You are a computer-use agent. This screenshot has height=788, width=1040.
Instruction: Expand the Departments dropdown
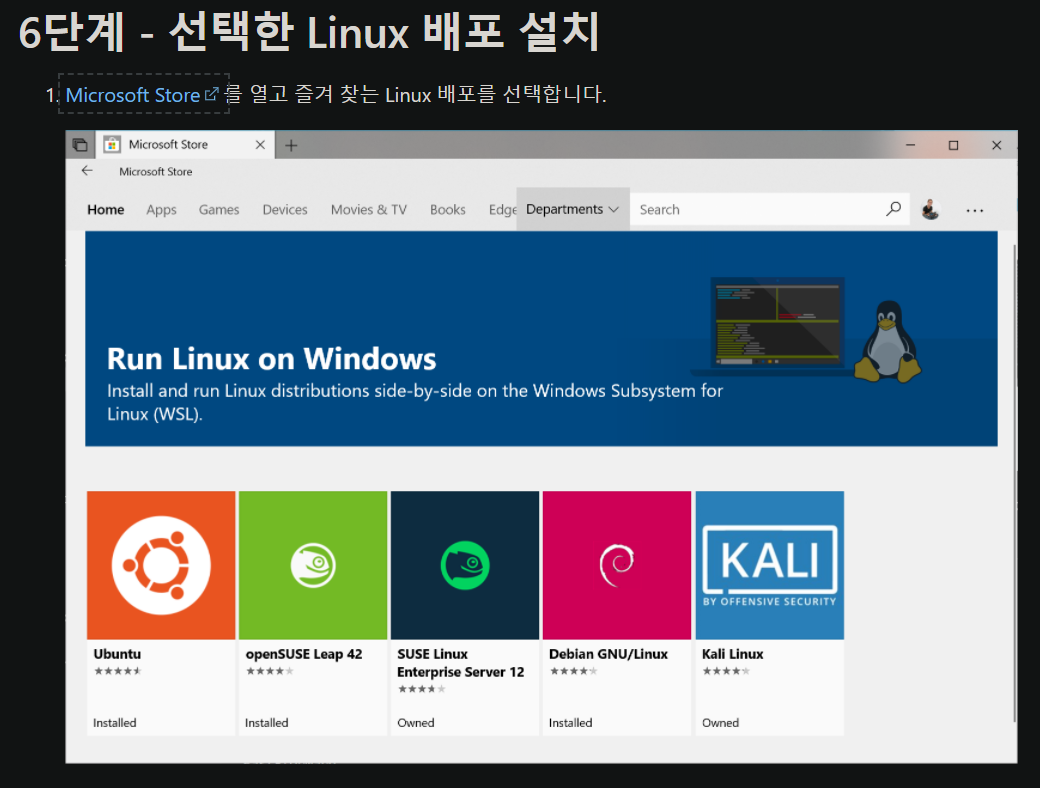pyautogui.click(x=572, y=210)
